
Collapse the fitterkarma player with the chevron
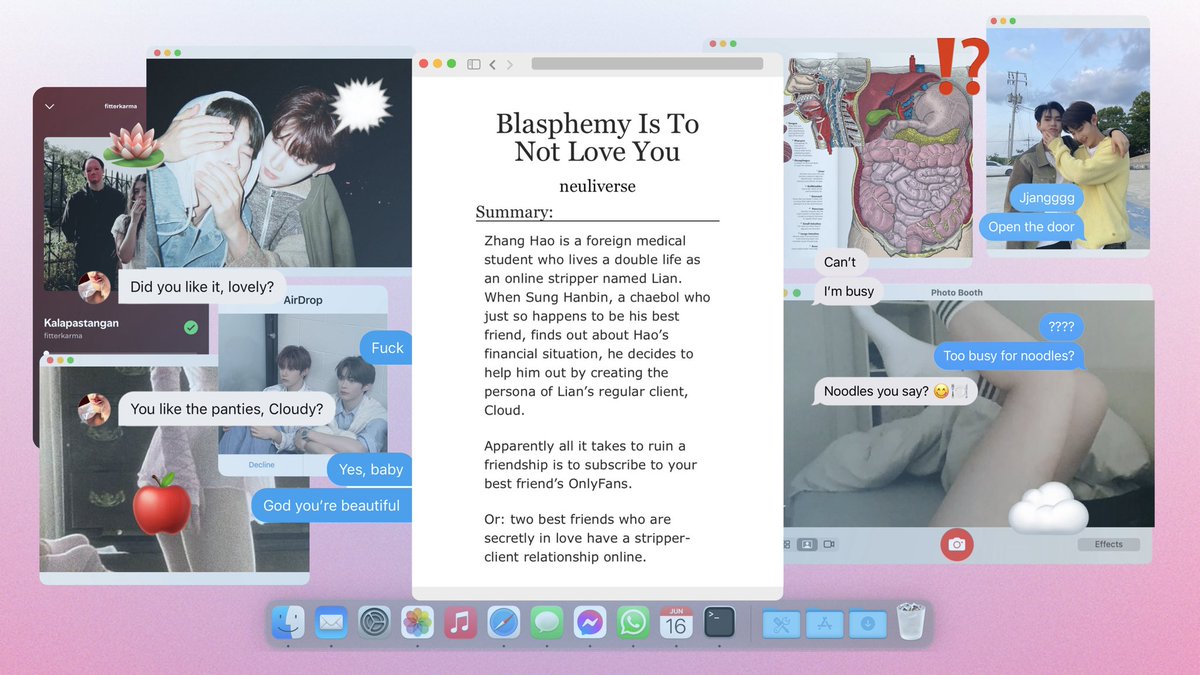49,105
